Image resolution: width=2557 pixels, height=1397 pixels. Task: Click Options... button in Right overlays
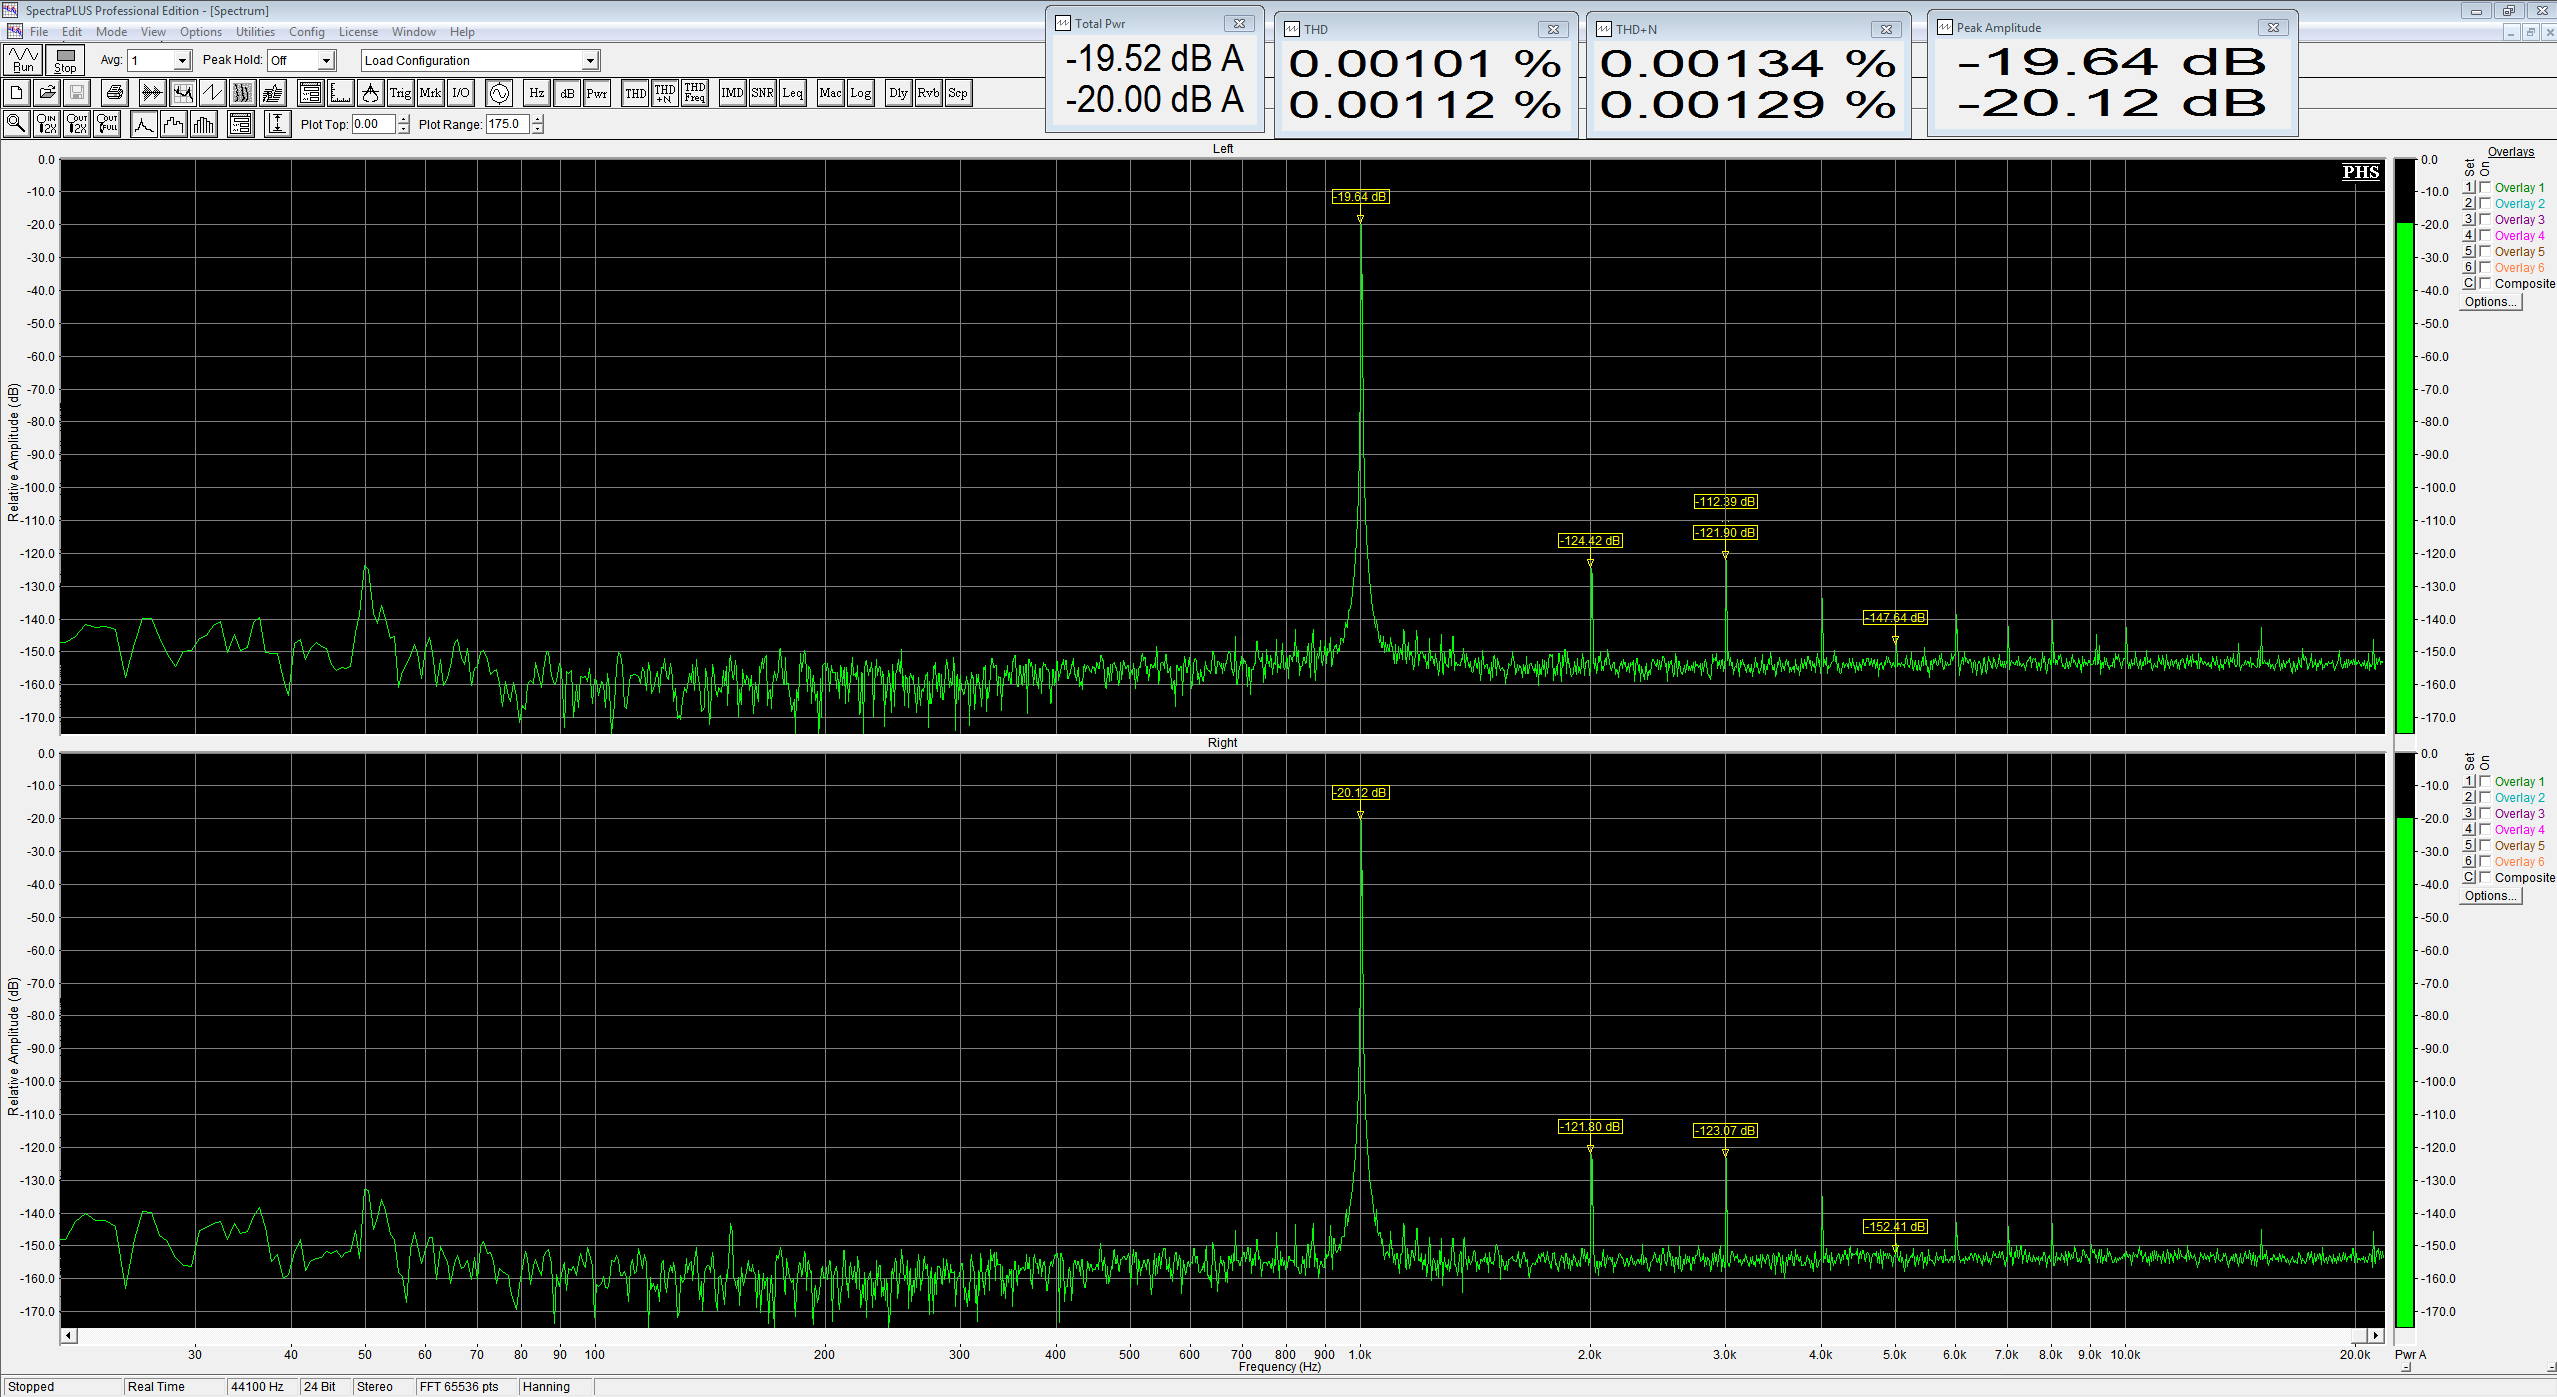click(x=2490, y=896)
